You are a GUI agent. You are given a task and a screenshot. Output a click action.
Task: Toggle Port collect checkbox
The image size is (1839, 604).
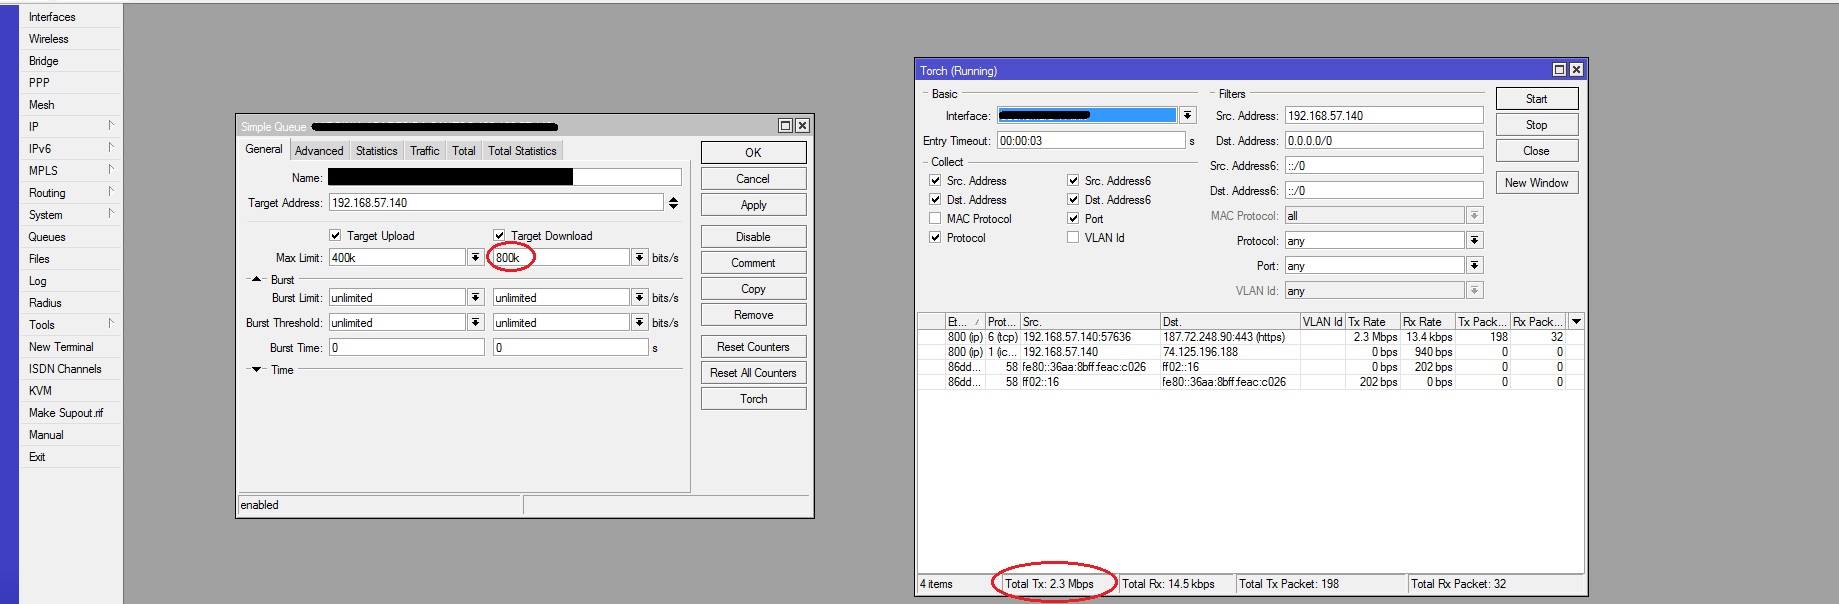pyautogui.click(x=1073, y=219)
